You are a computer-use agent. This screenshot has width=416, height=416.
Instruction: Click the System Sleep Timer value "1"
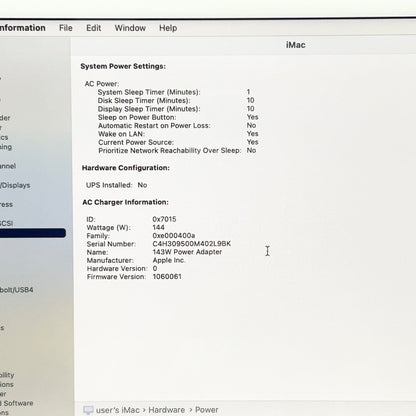[x=248, y=92]
